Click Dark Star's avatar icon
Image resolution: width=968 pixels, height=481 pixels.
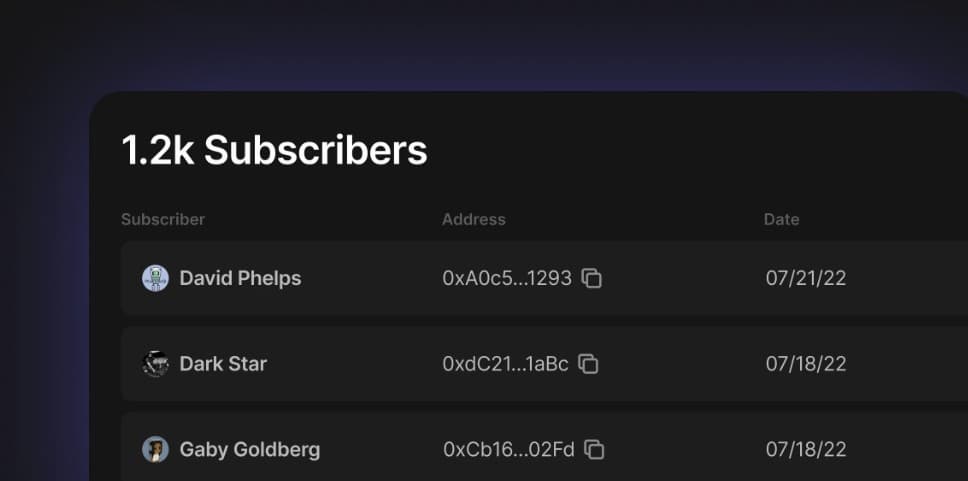[155, 364]
